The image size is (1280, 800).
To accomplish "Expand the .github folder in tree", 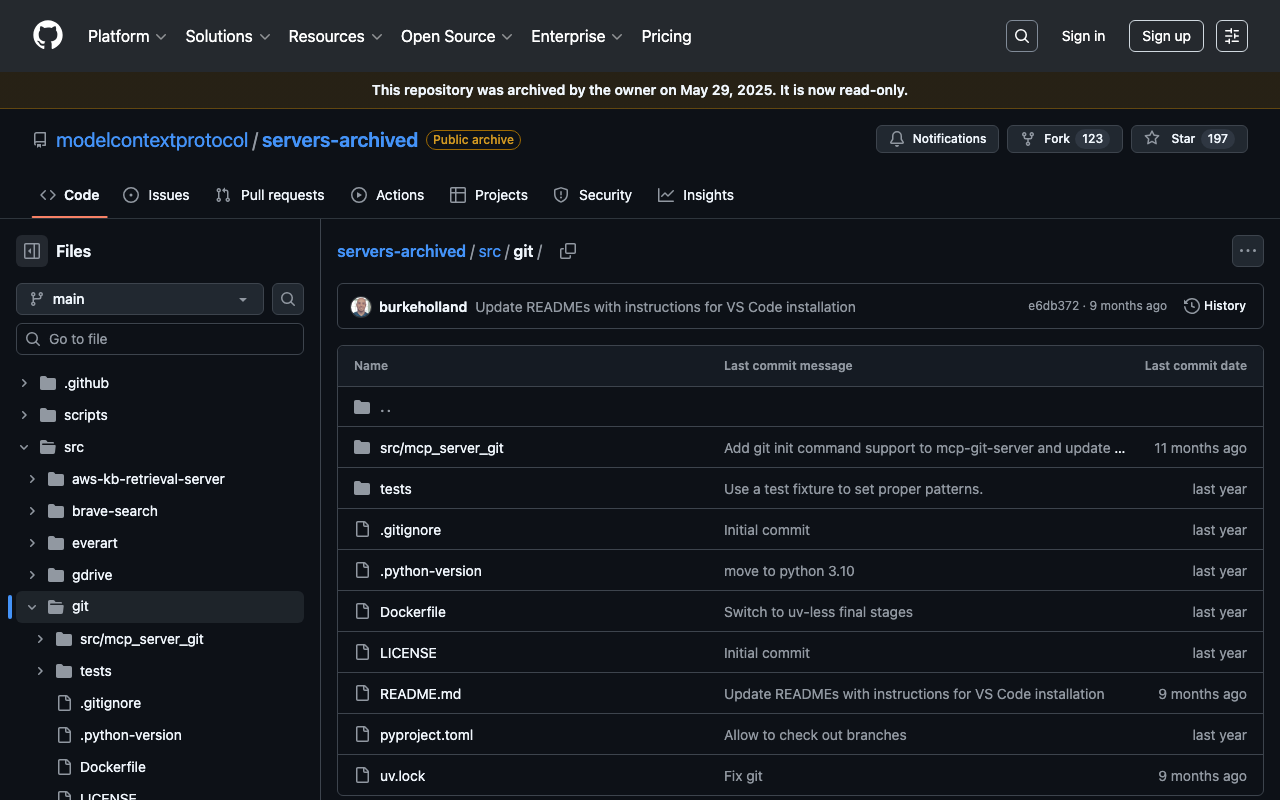I will [25, 383].
